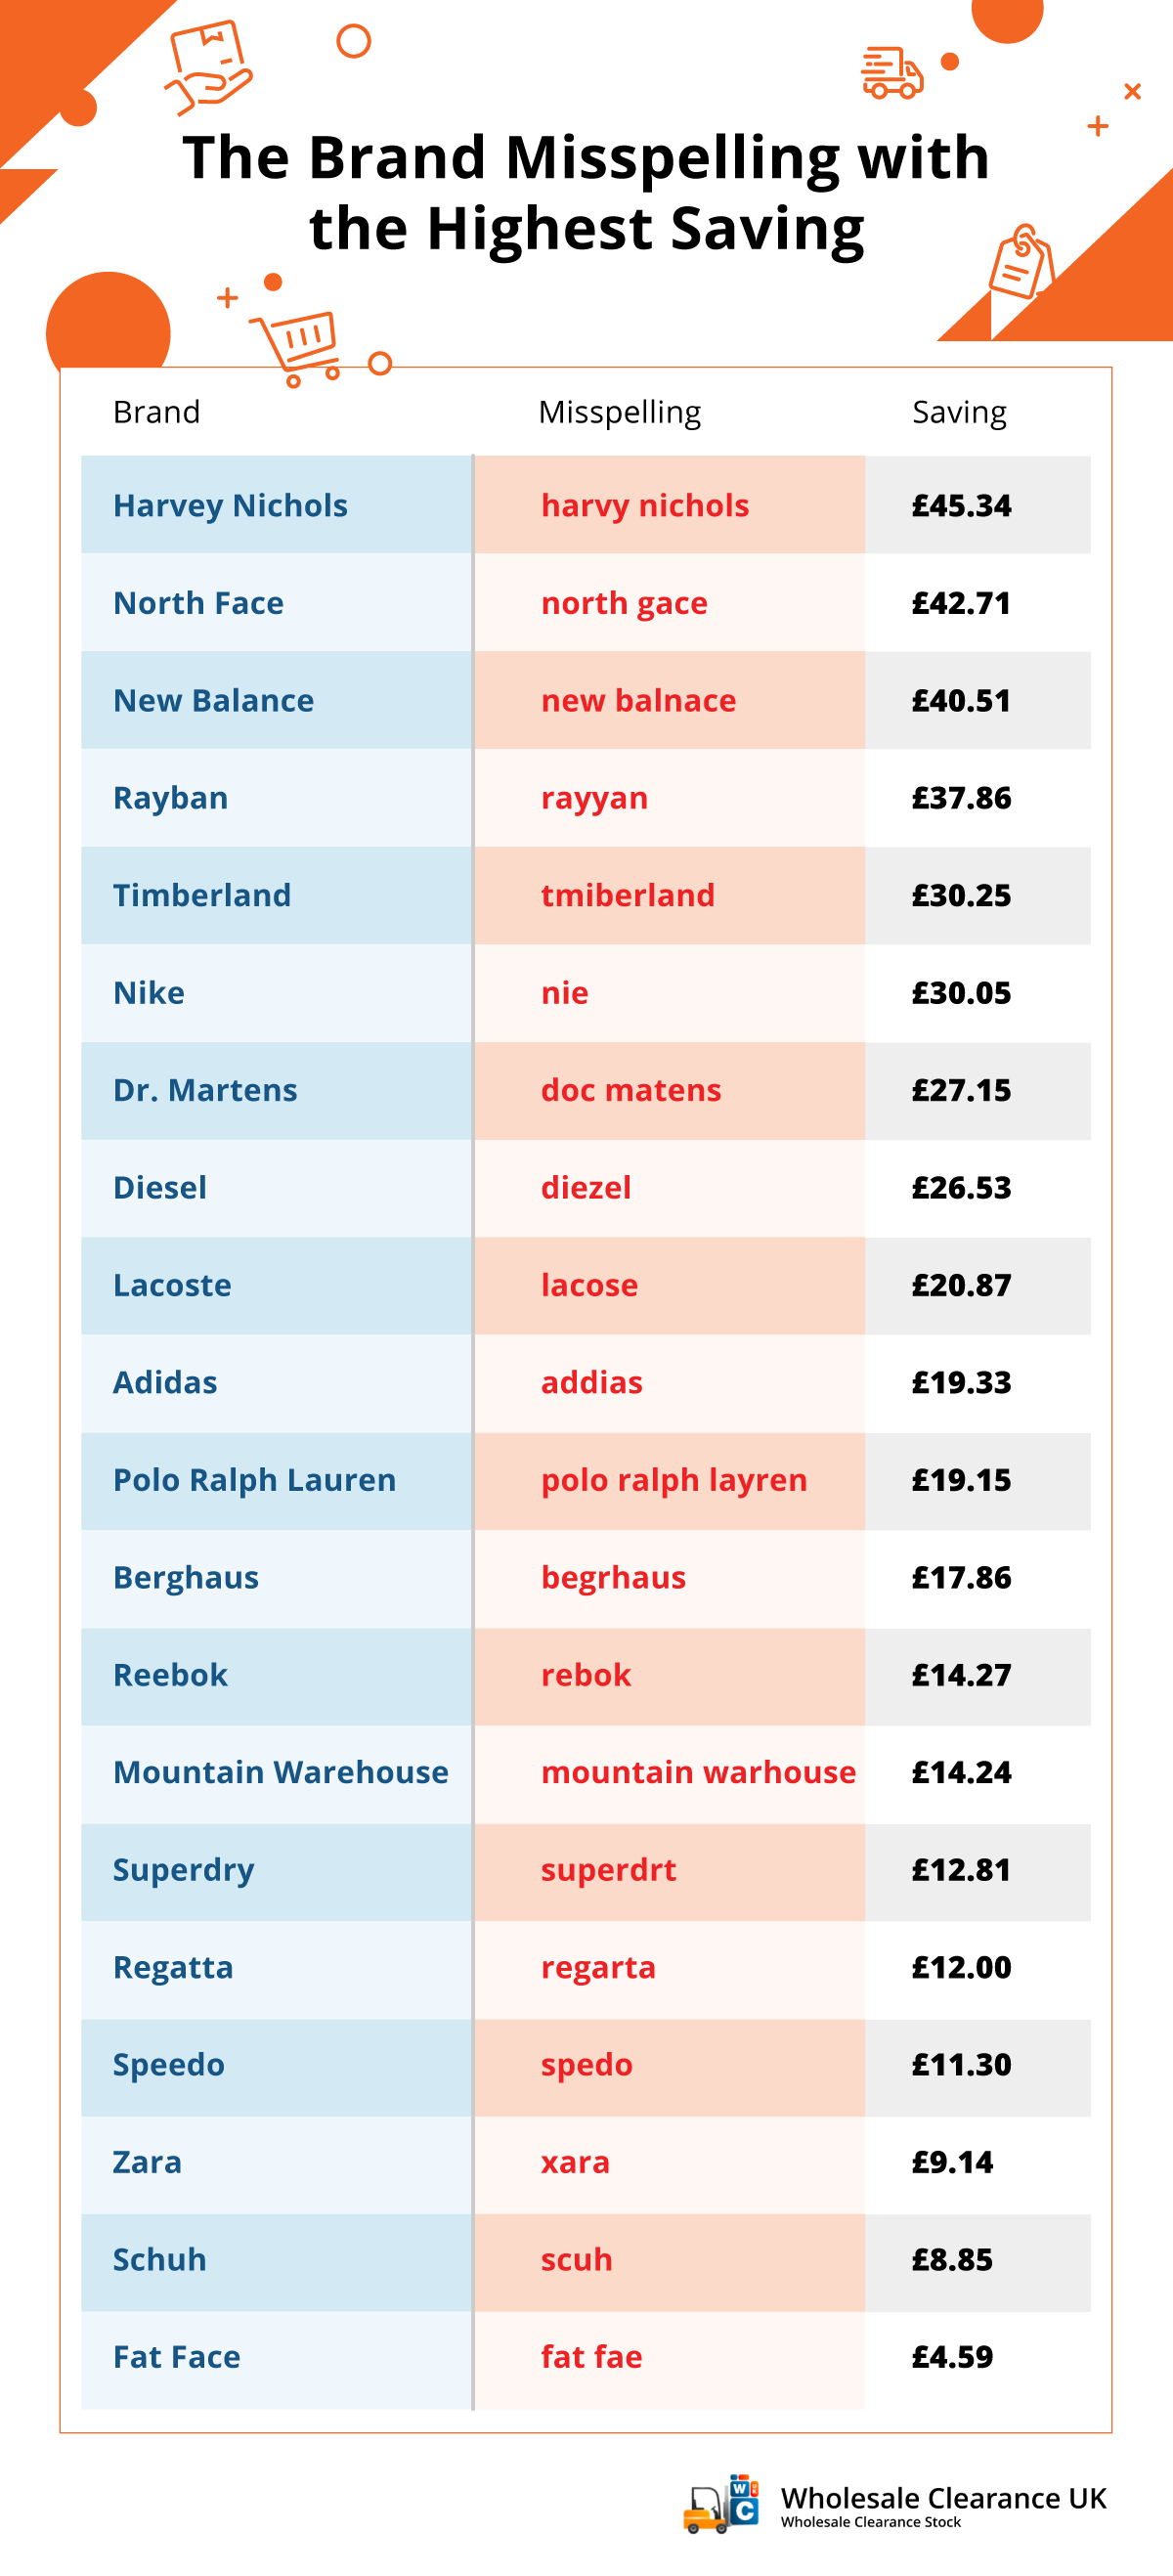The width and height of the screenshot is (1173, 2576).
Task: Click the 'polo ralph layren' misspelling
Action: [673, 1481]
